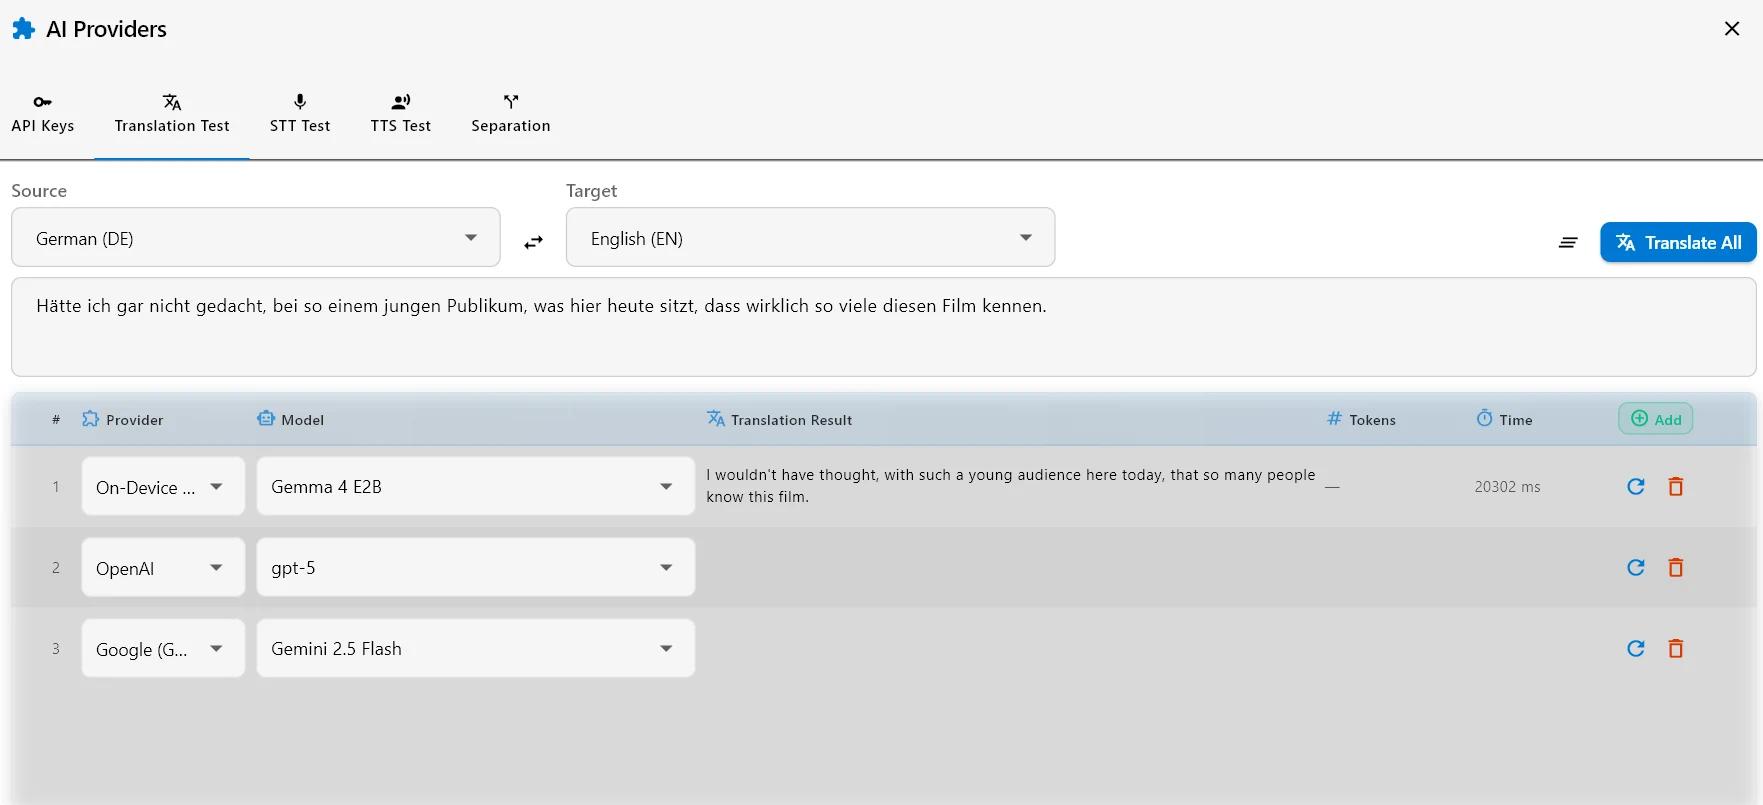Open the STT Test tab
This screenshot has height=805, width=1763.
click(x=300, y=114)
